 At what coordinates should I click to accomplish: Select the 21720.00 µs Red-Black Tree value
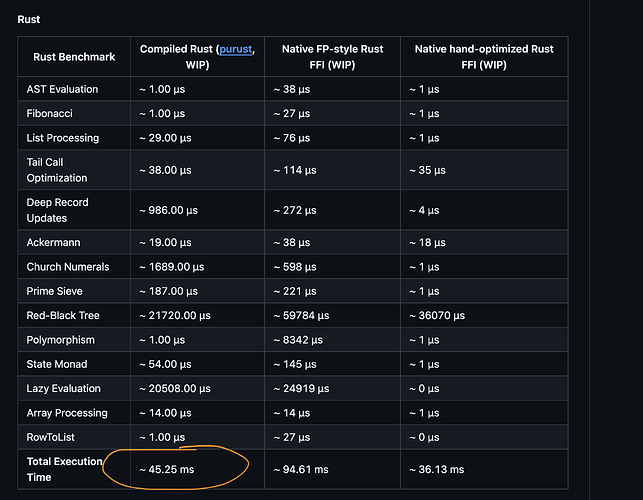(175, 315)
